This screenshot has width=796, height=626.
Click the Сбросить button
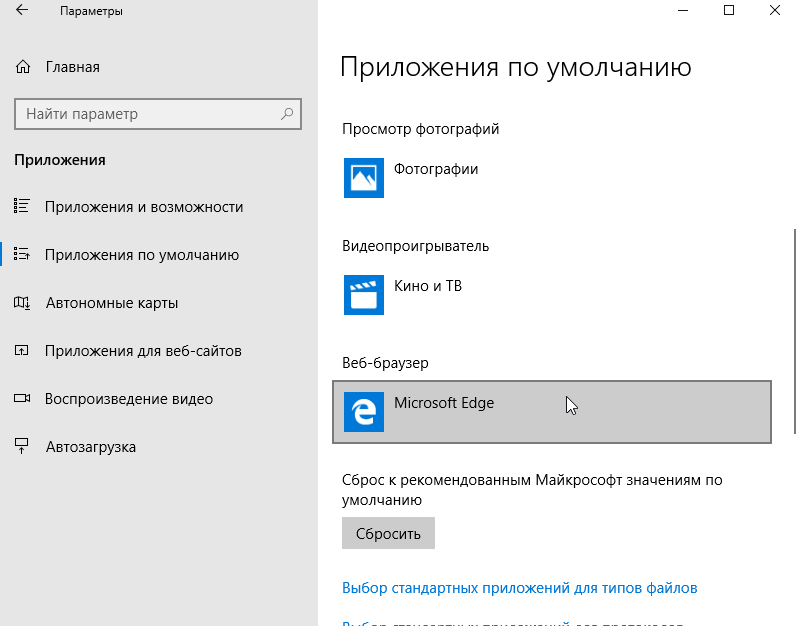click(x=388, y=533)
